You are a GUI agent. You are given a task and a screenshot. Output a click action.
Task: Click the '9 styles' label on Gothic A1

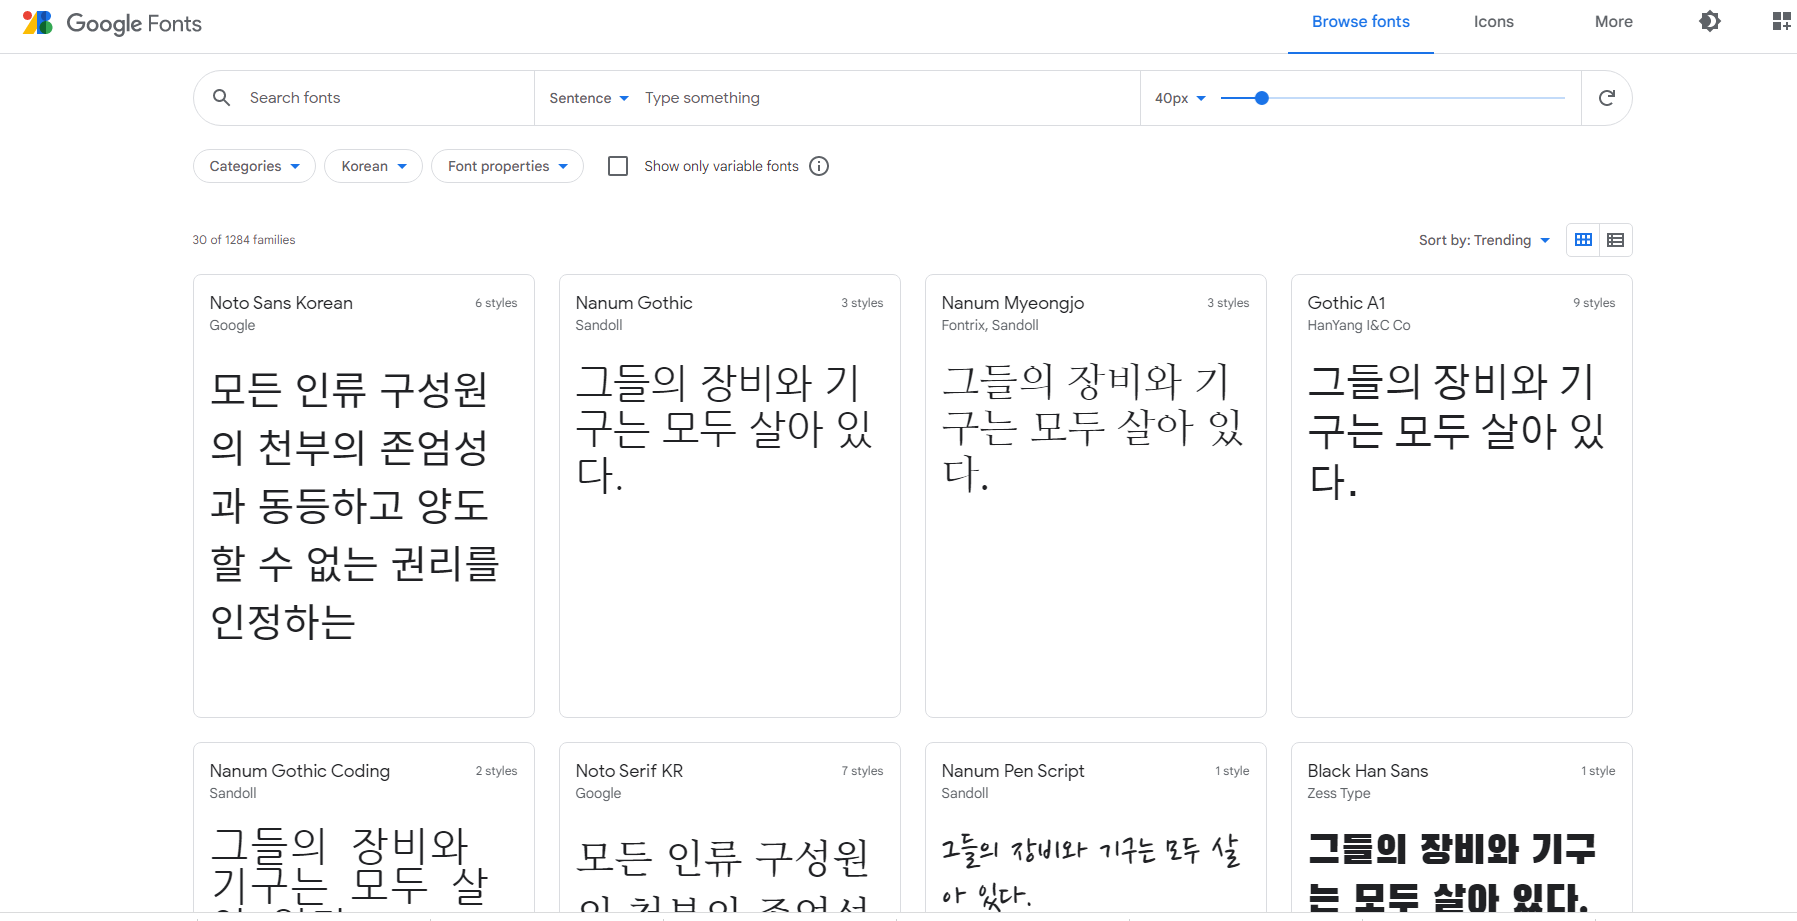pos(1594,303)
